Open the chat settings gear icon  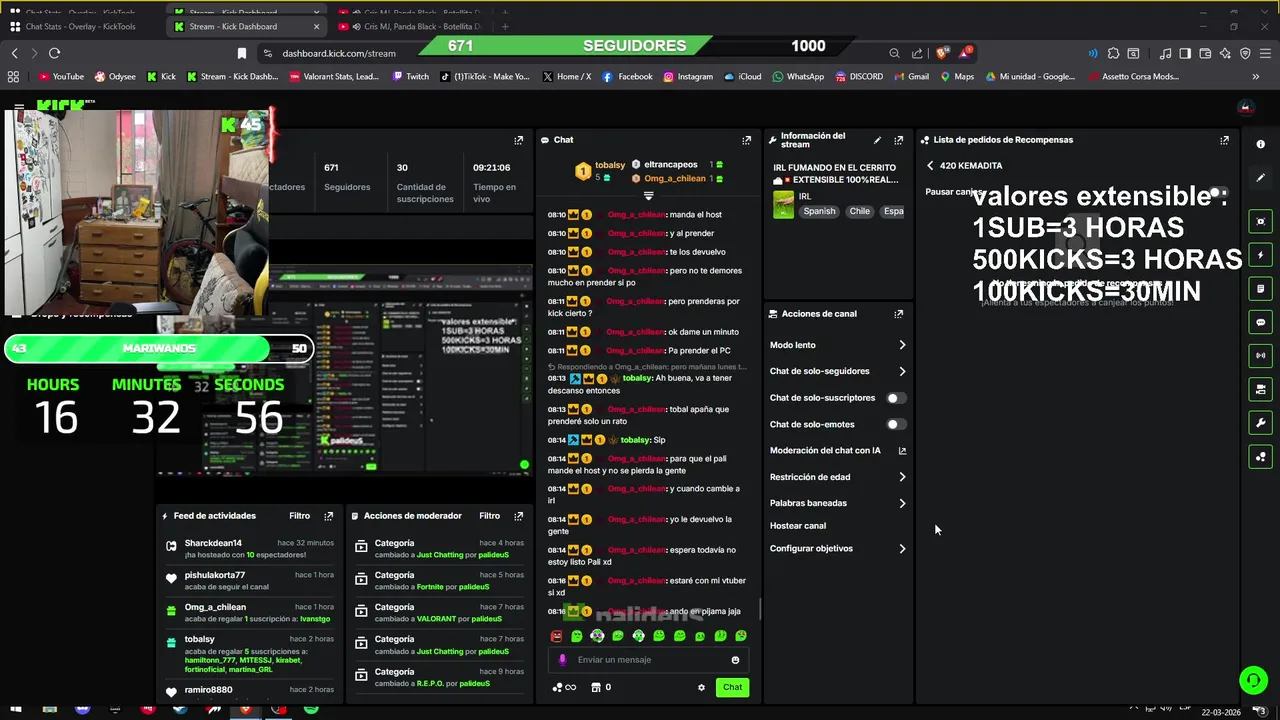pos(701,687)
